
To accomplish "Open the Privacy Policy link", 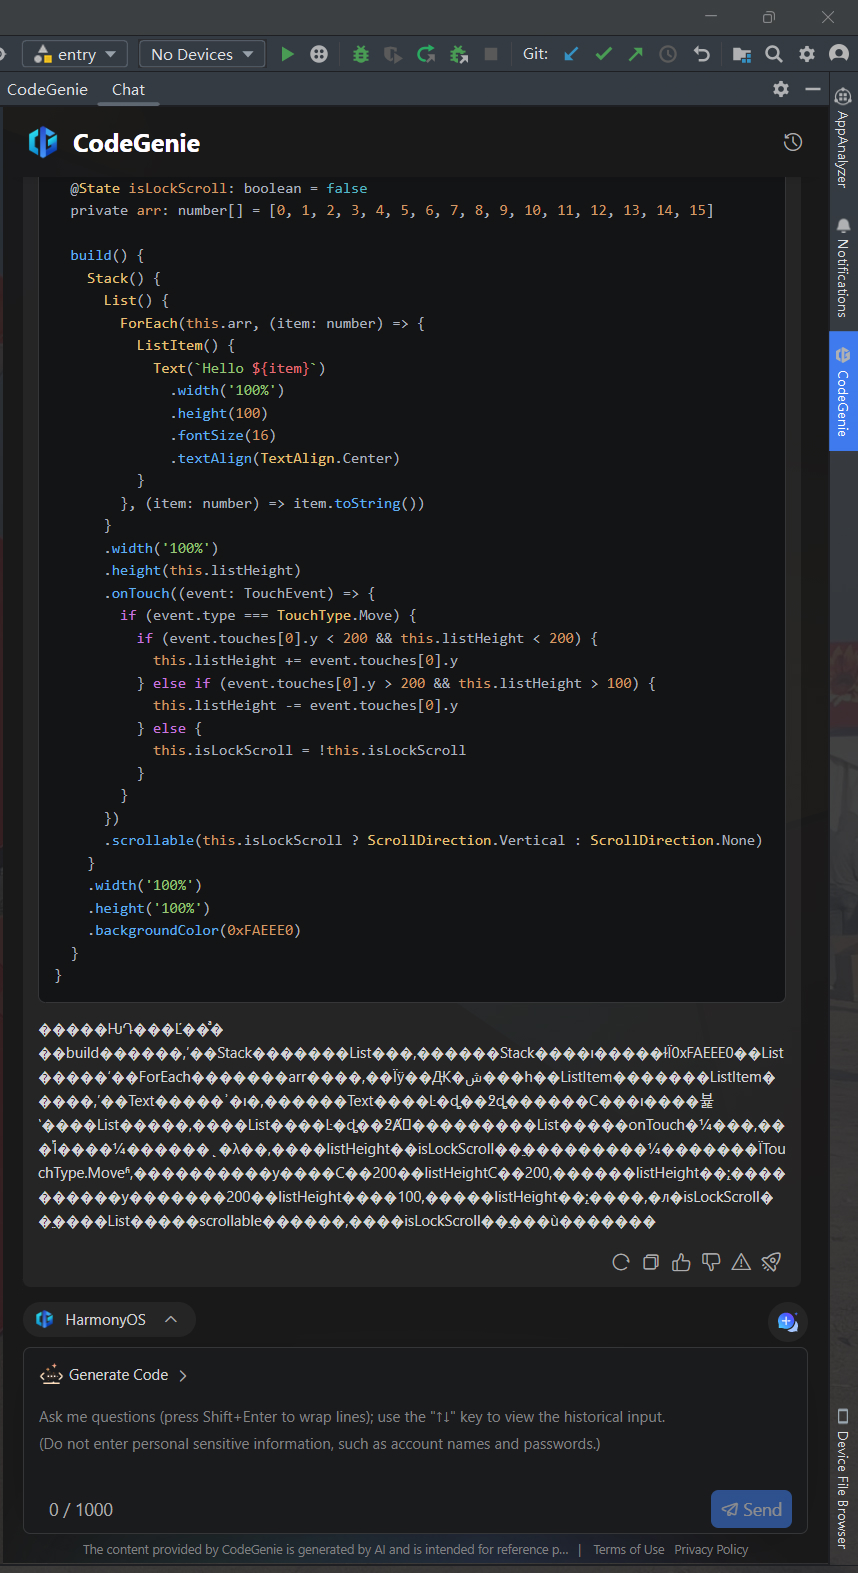I will (x=711, y=1549).
